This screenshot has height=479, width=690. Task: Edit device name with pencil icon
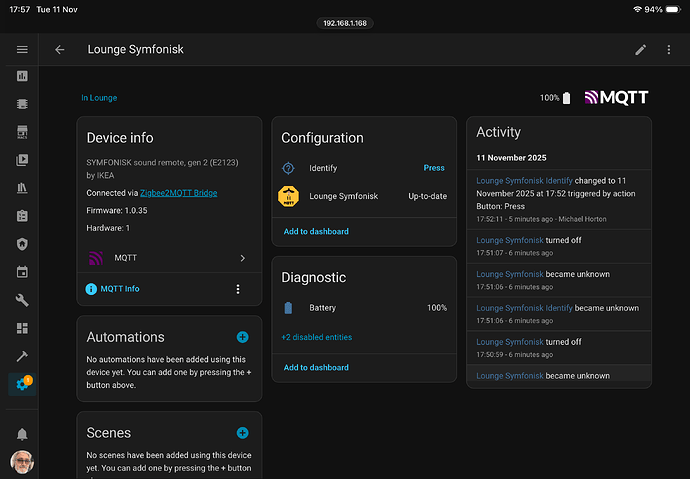[x=641, y=49]
